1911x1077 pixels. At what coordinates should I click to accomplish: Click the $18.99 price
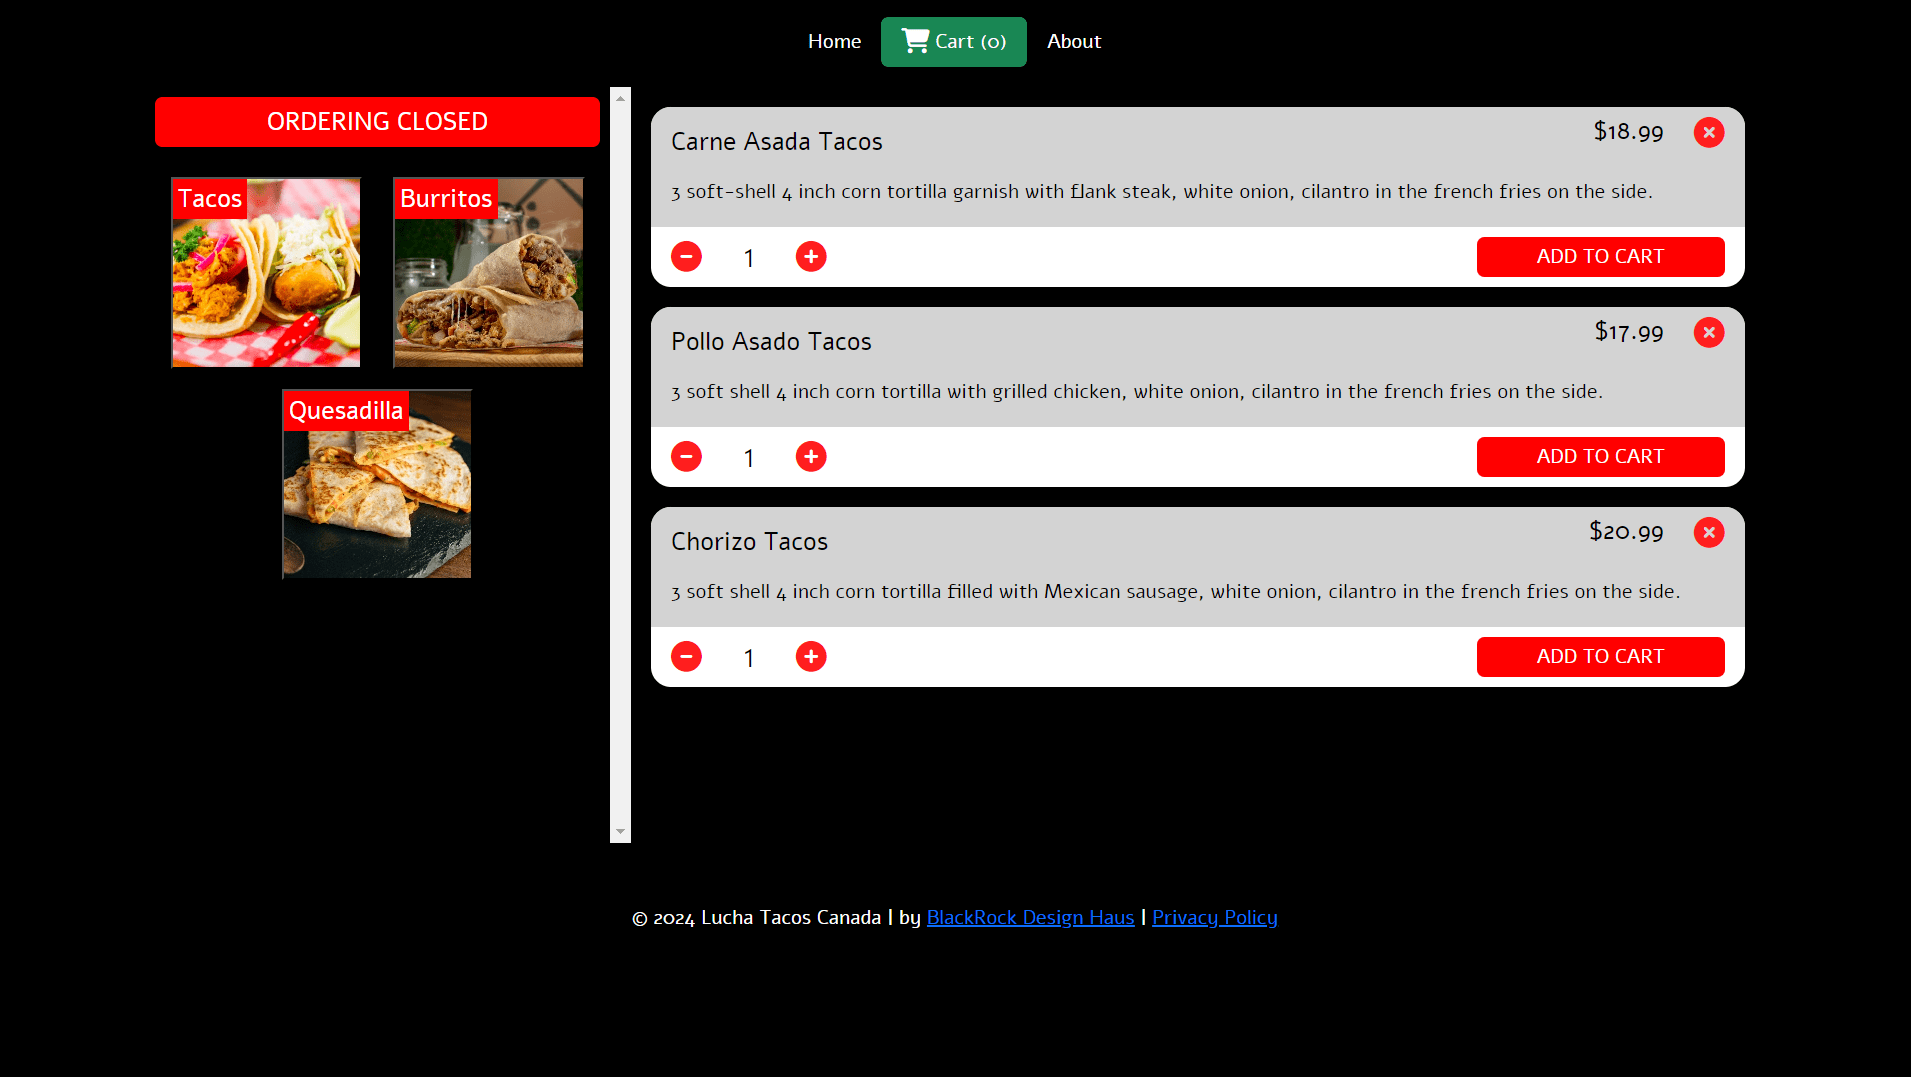click(x=1628, y=132)
